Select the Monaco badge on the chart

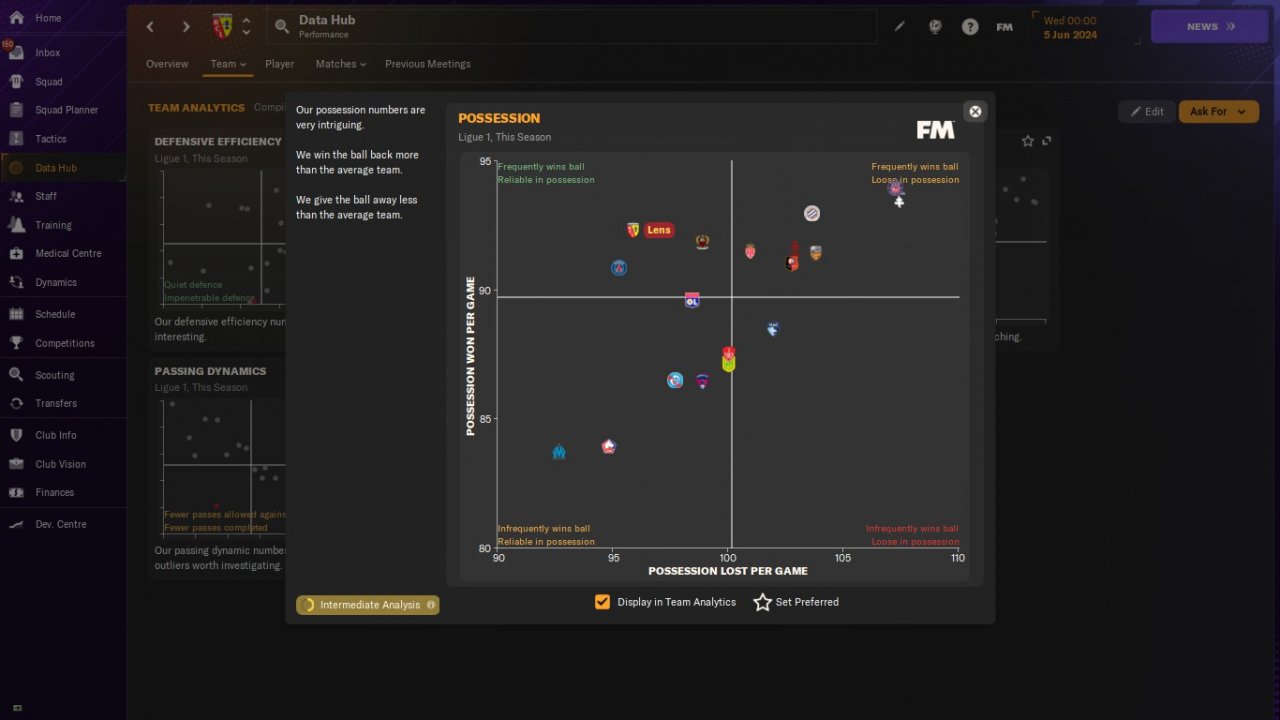pos(750,251)
